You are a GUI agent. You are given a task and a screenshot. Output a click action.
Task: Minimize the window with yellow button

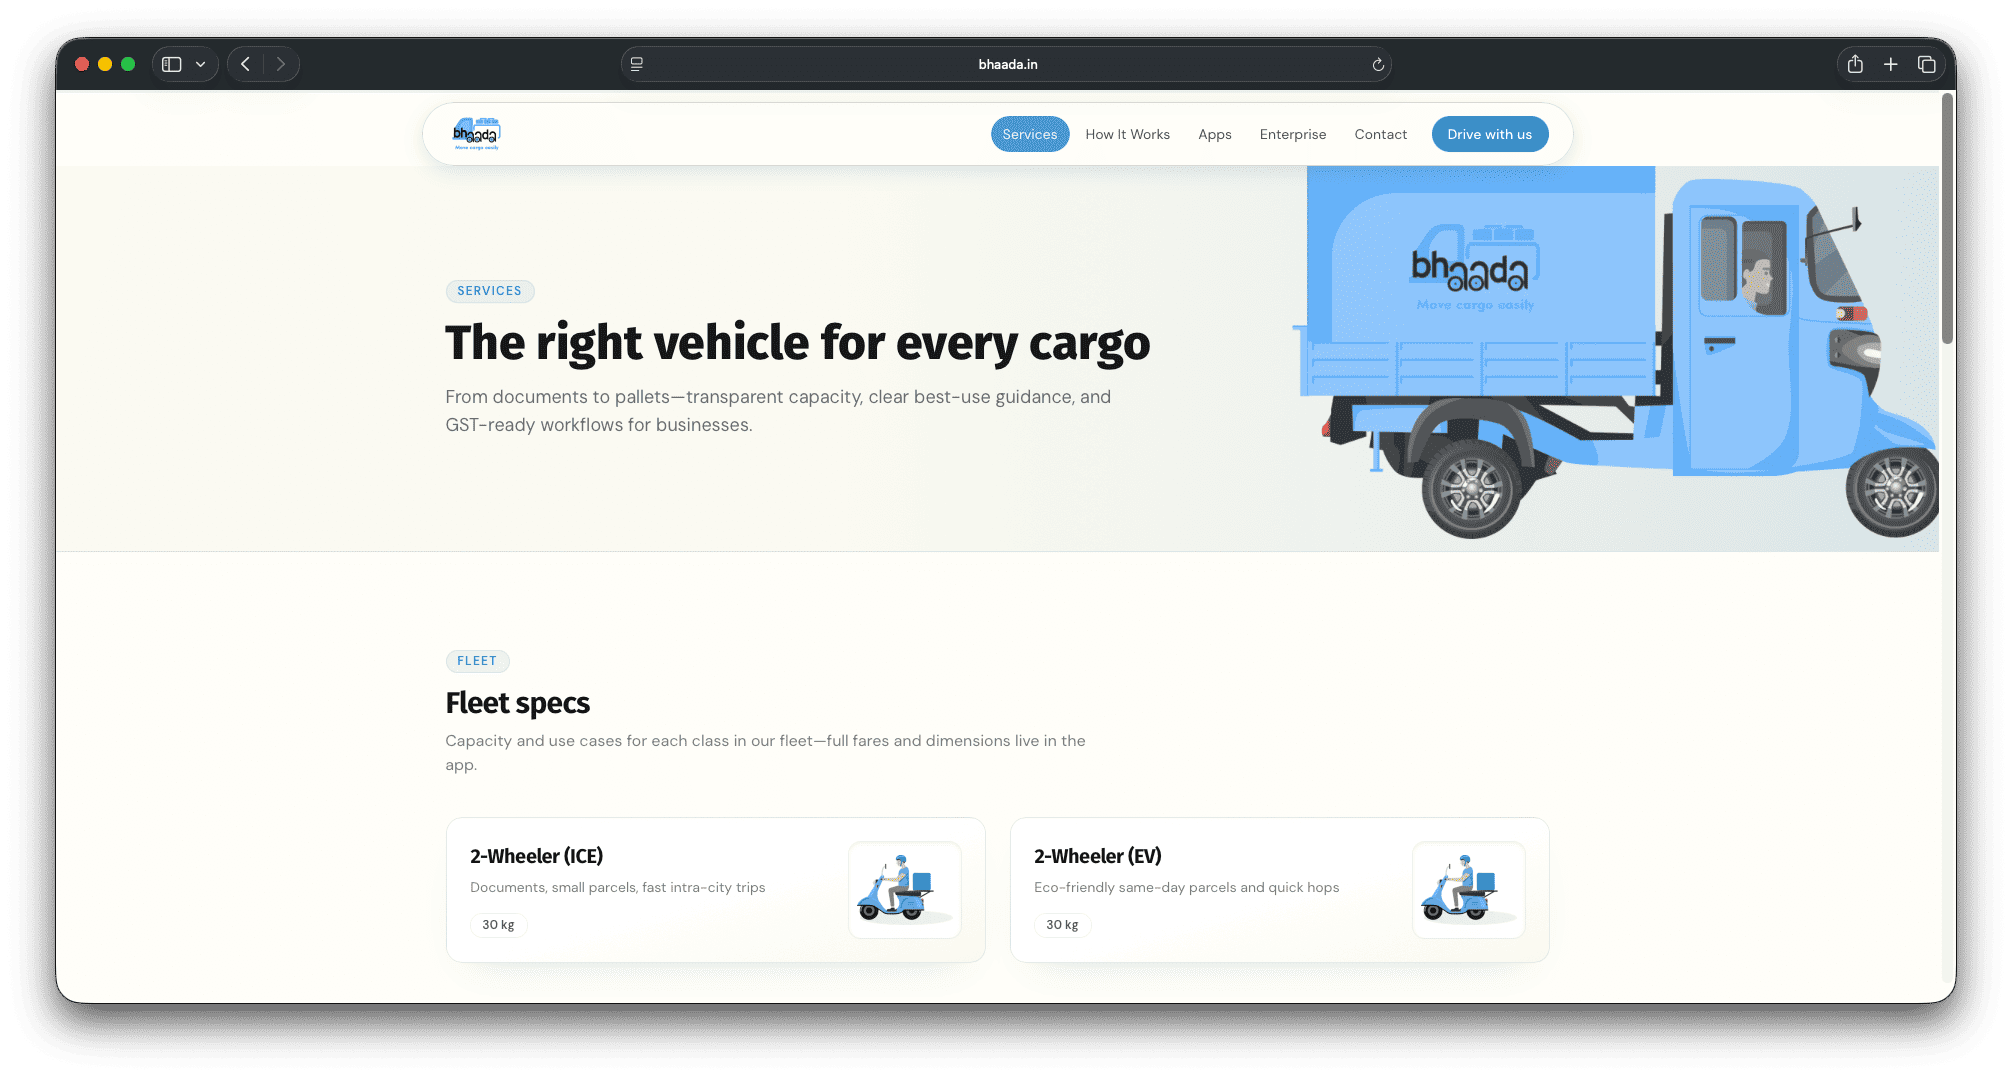105,64
